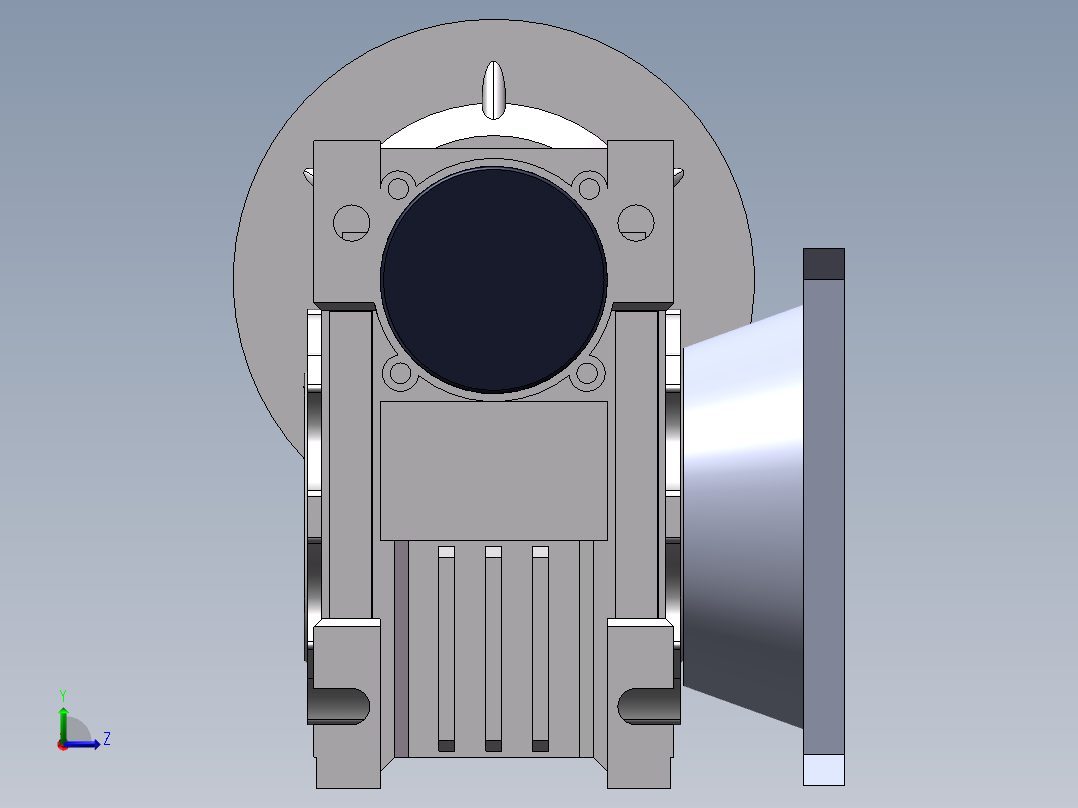Click the blue Z axis arrow of the triad
Screen dimensions: 1078x808
click(88, 743)
